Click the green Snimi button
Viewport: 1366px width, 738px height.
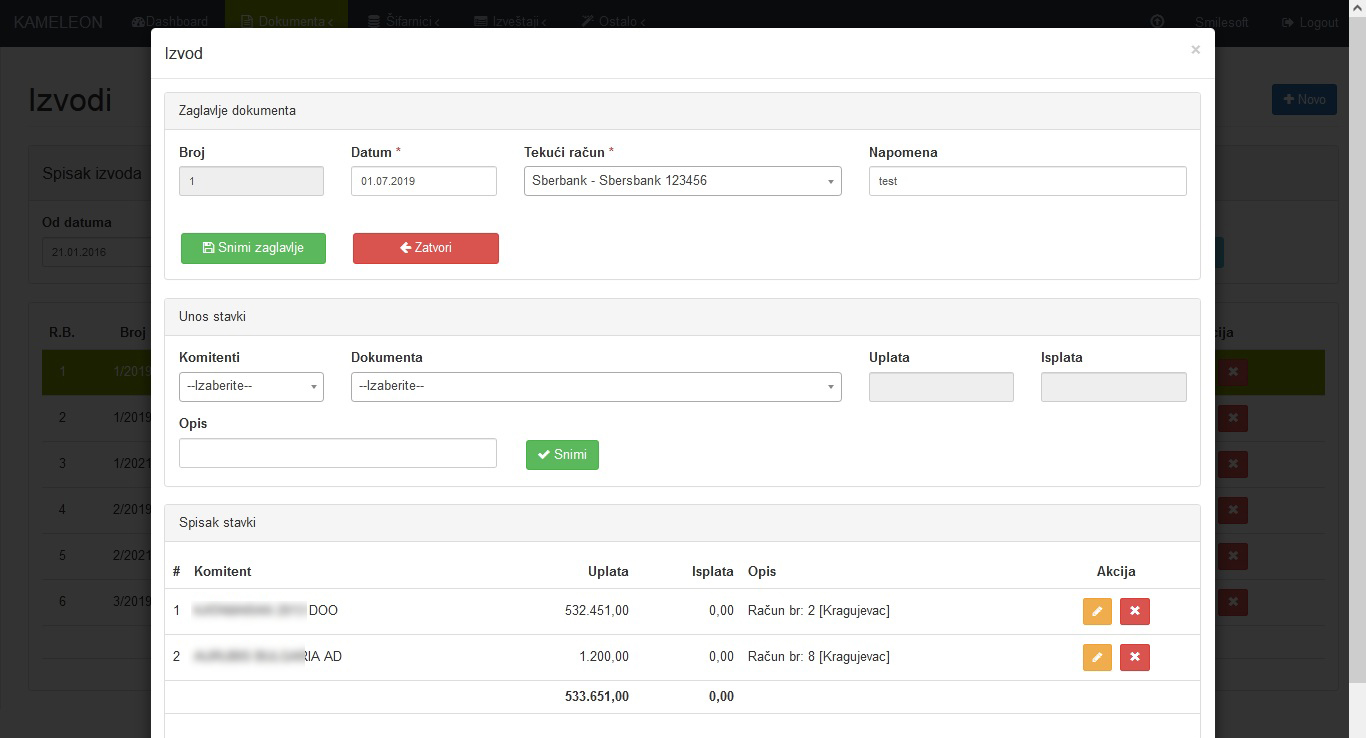point(562,455)
